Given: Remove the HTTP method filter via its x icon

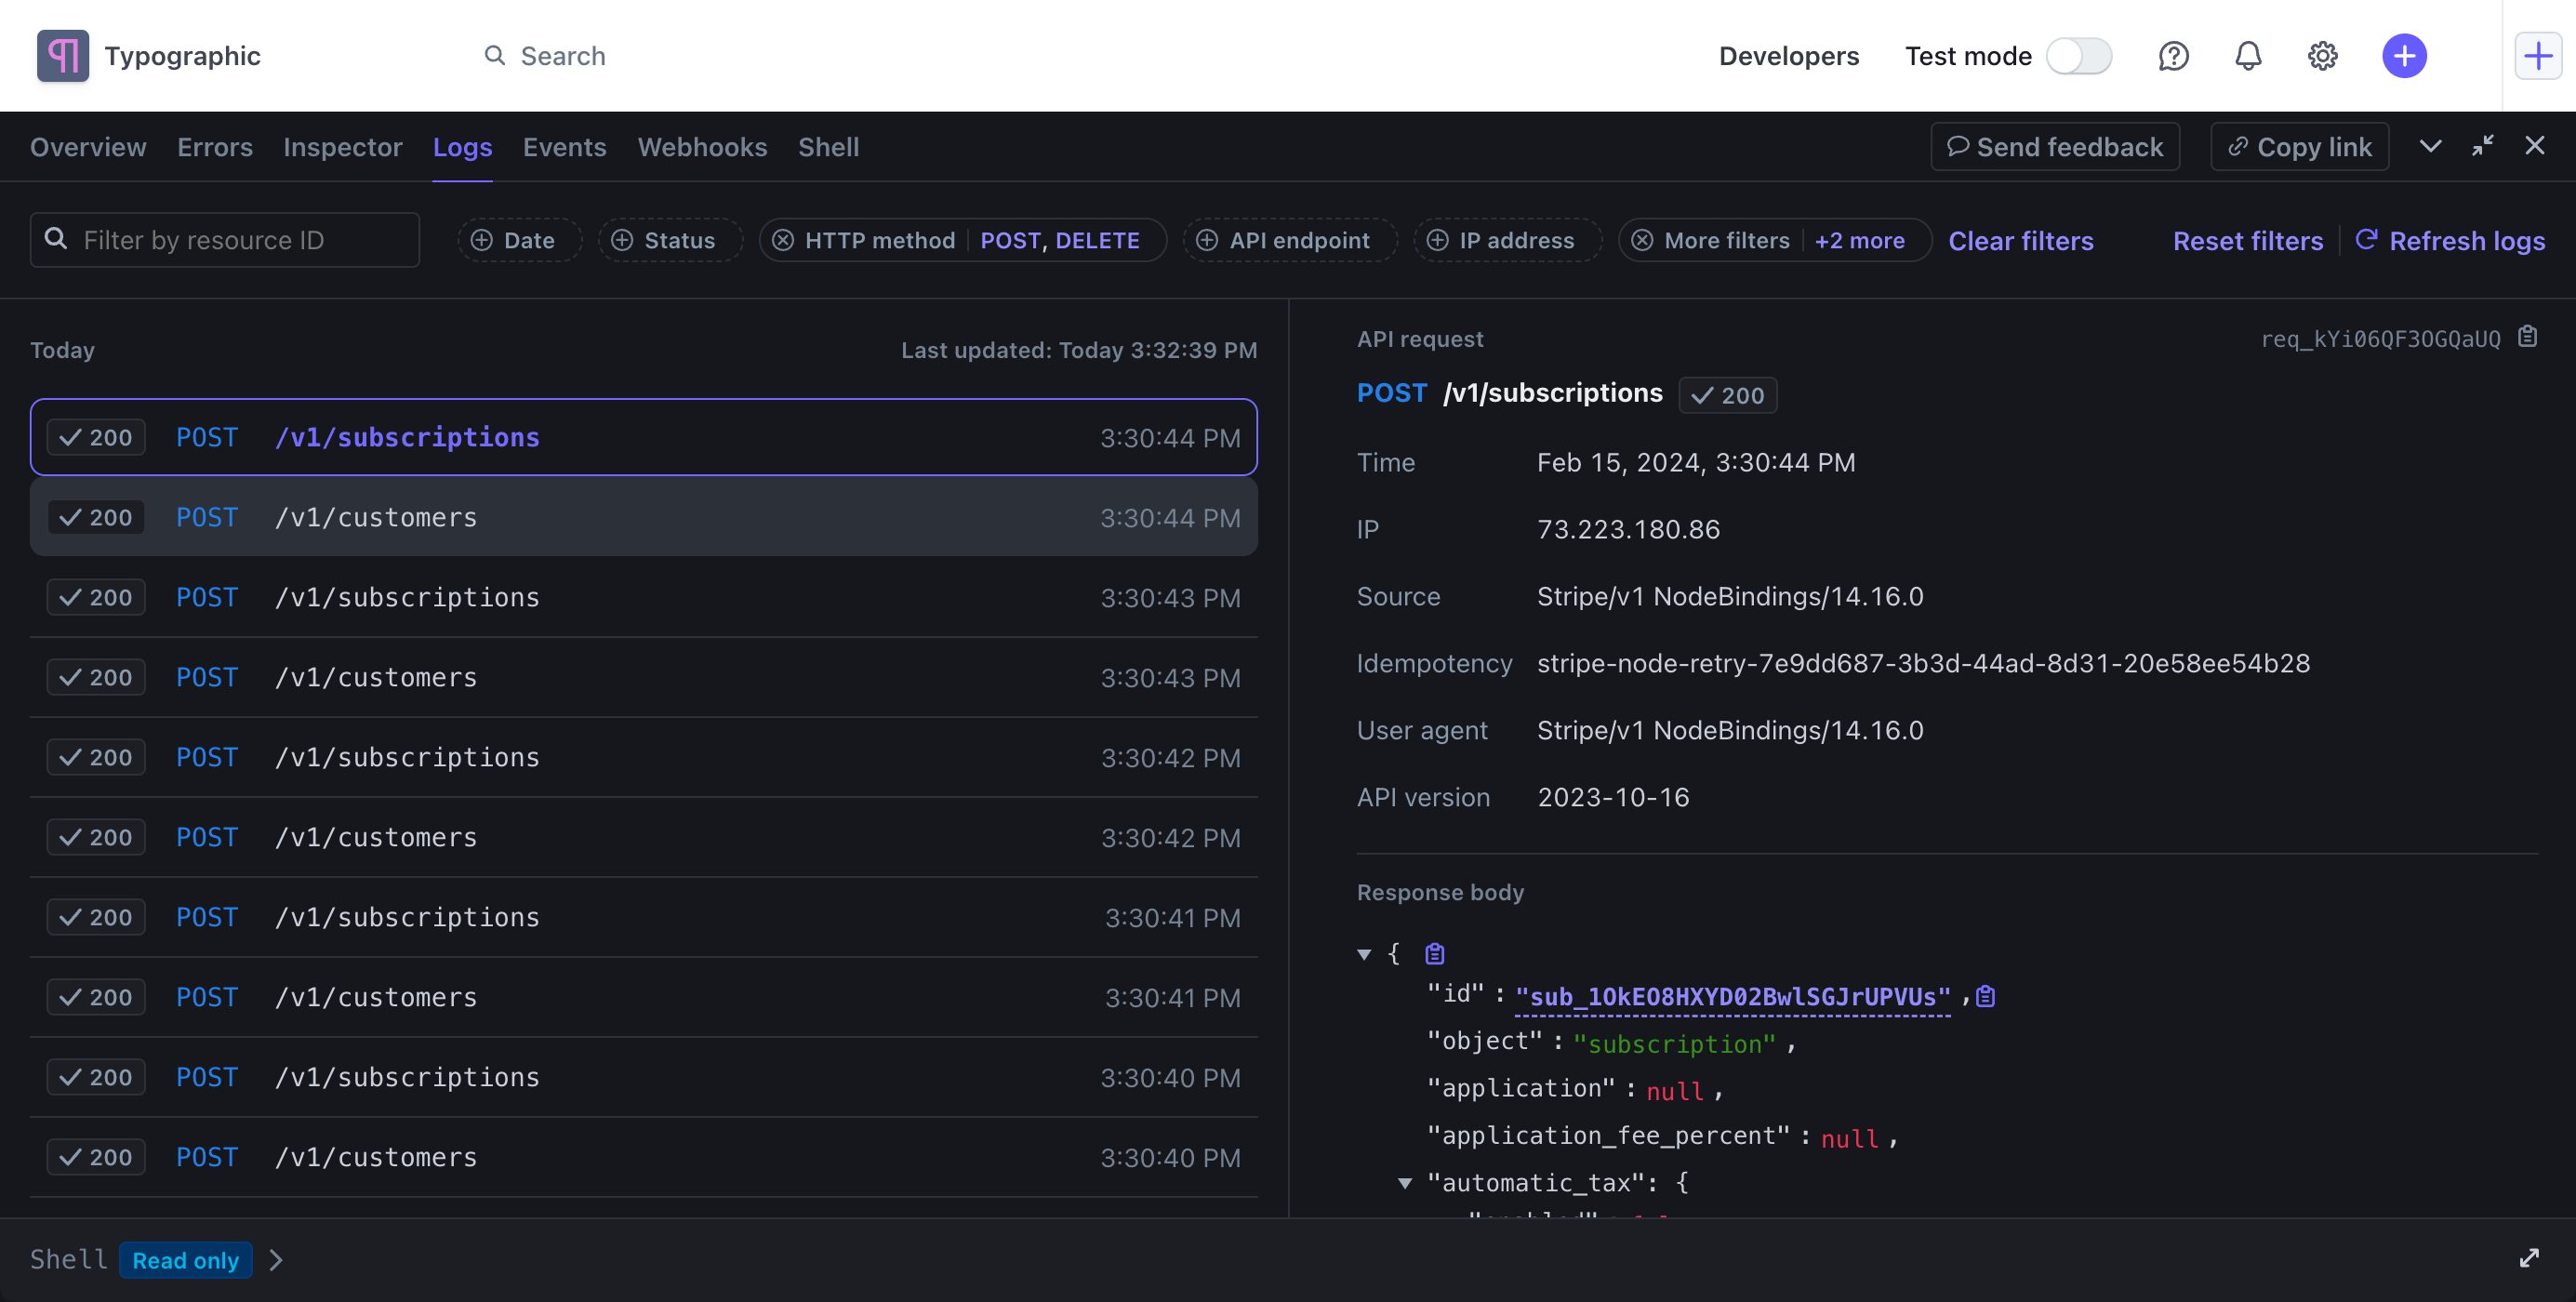Looking at the screenshot, I should click(785, 240).
